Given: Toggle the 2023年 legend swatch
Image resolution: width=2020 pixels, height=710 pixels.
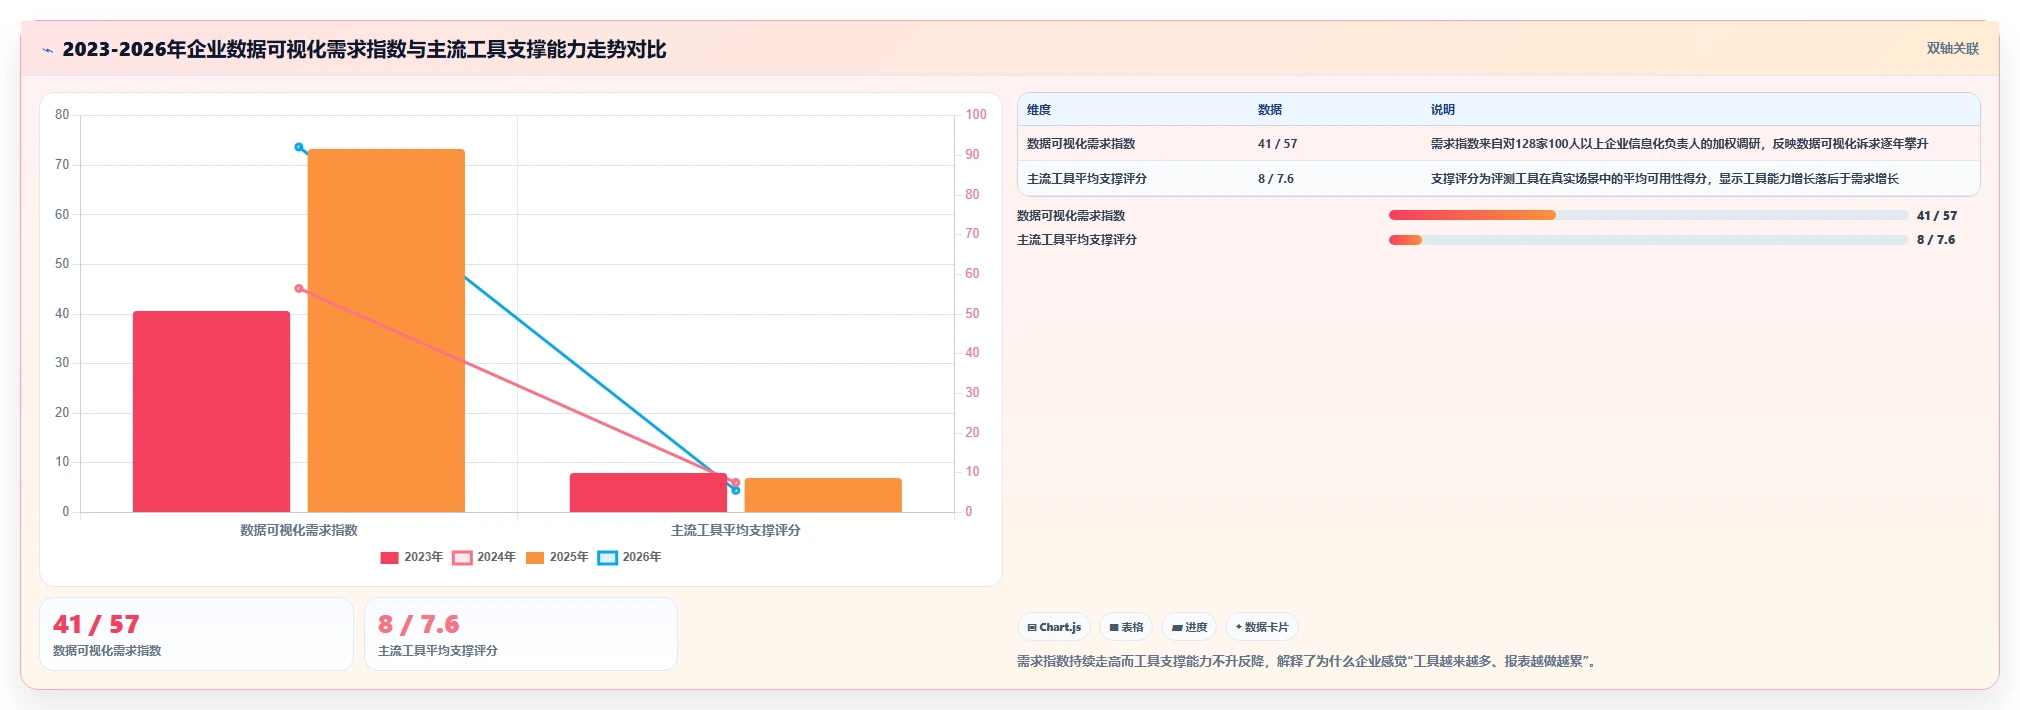Looking at the screenshot, I should click(x=390, y=557).
